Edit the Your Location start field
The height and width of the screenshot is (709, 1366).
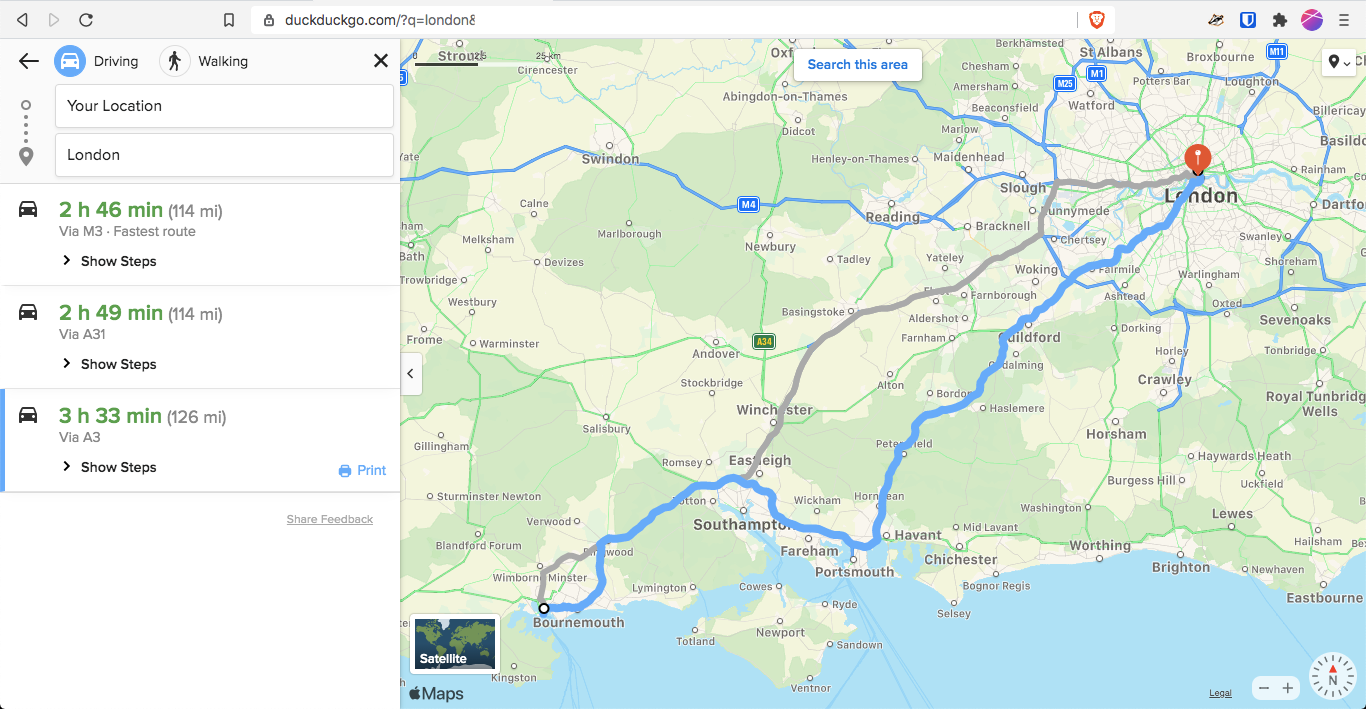(x=224, y=106)
